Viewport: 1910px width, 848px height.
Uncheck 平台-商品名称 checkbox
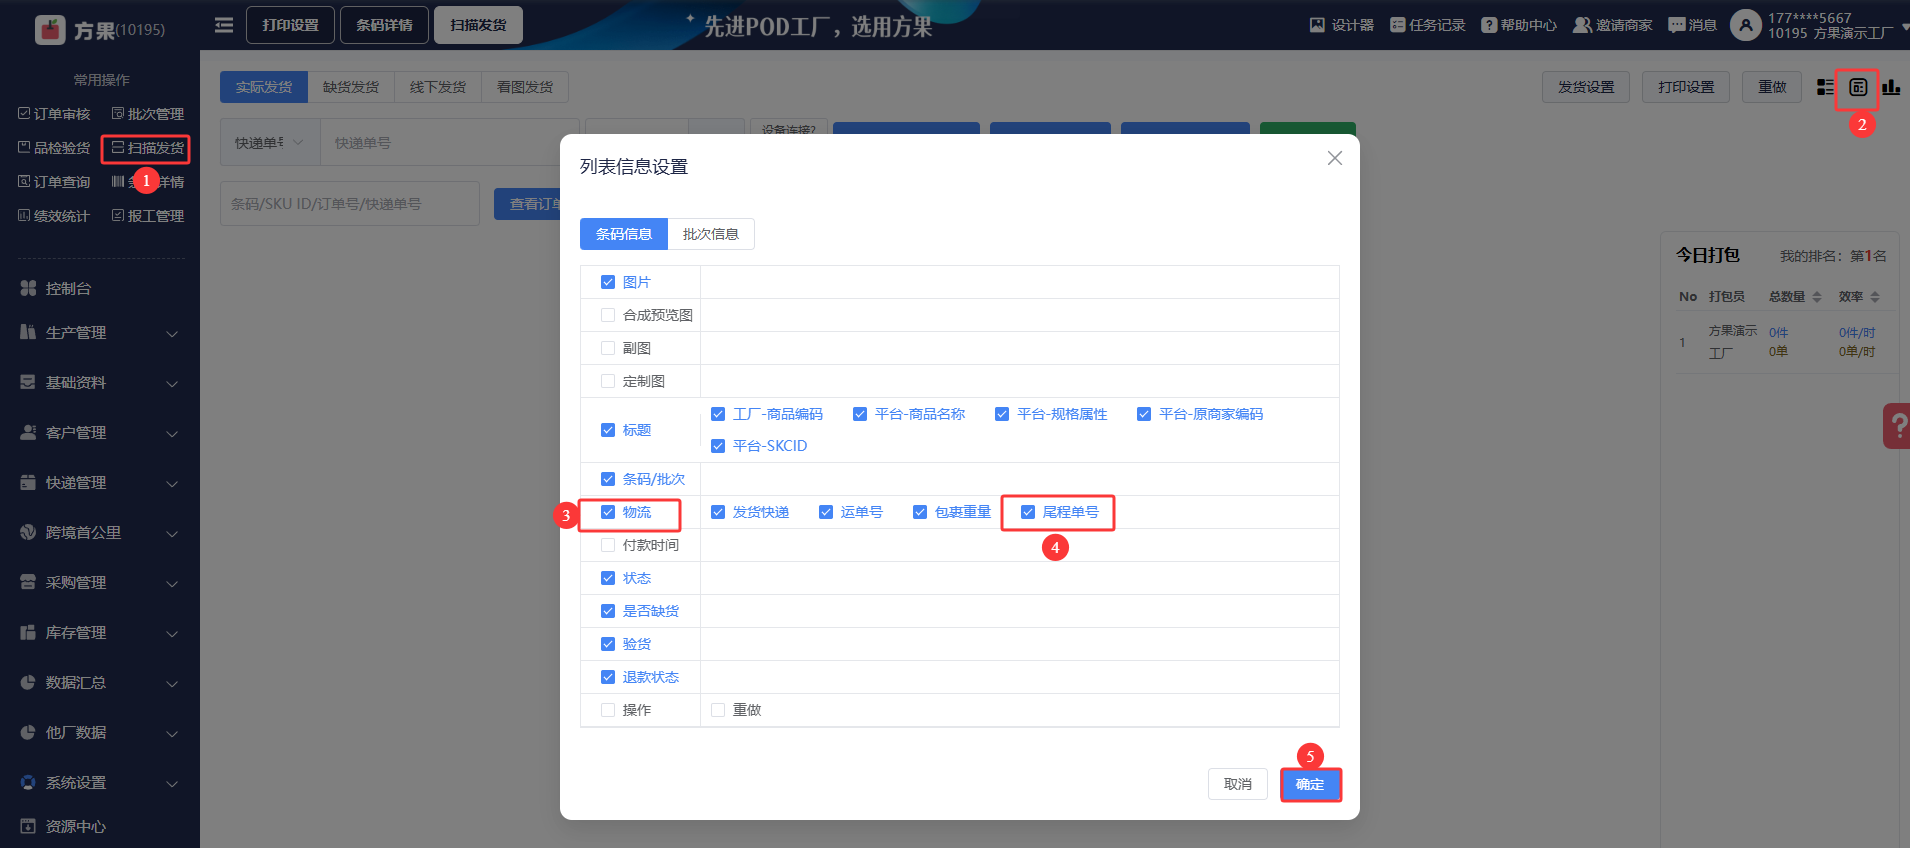pyautogui.click(x=860, y=414)
